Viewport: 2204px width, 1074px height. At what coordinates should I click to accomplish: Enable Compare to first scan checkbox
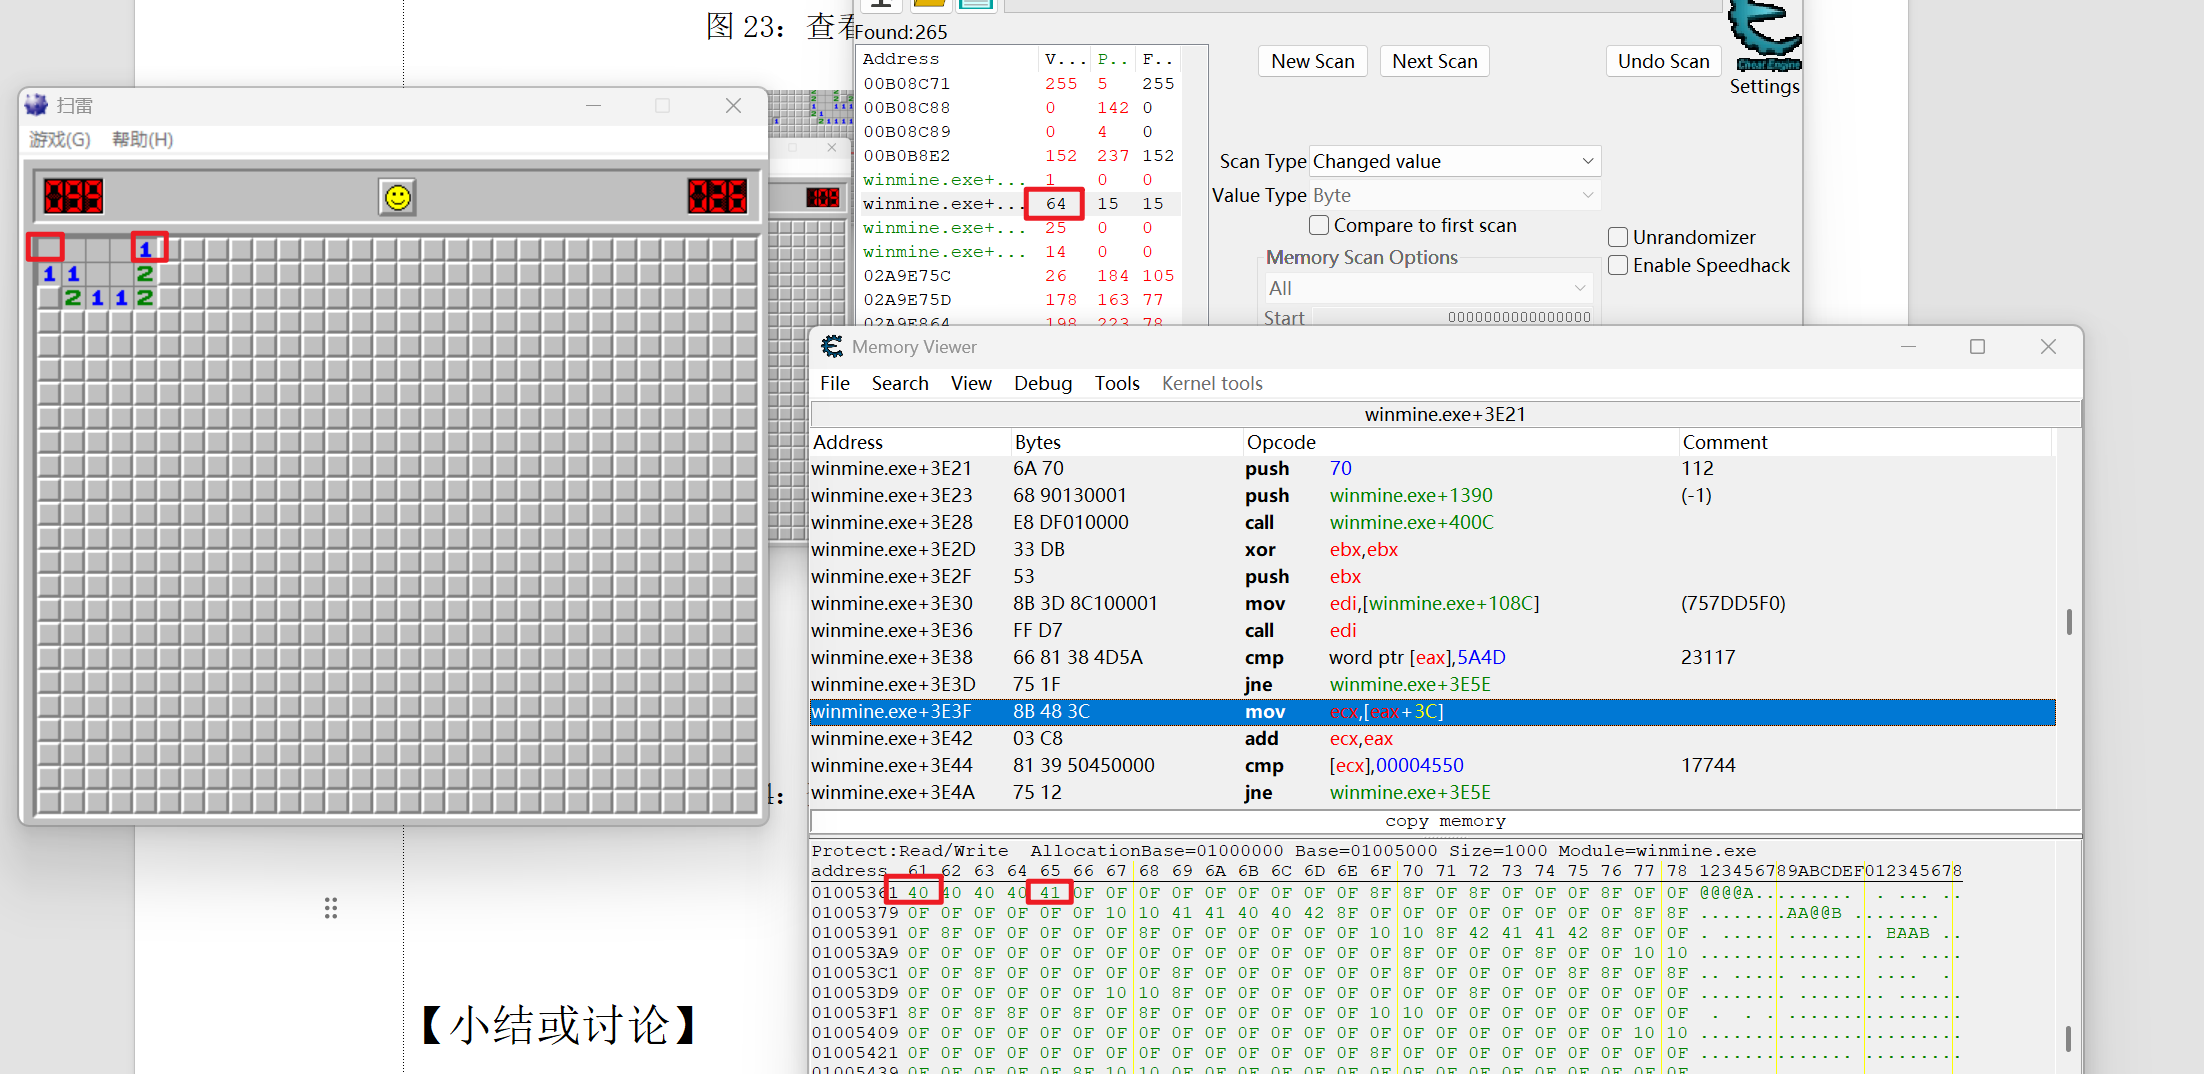(1319, 225)
